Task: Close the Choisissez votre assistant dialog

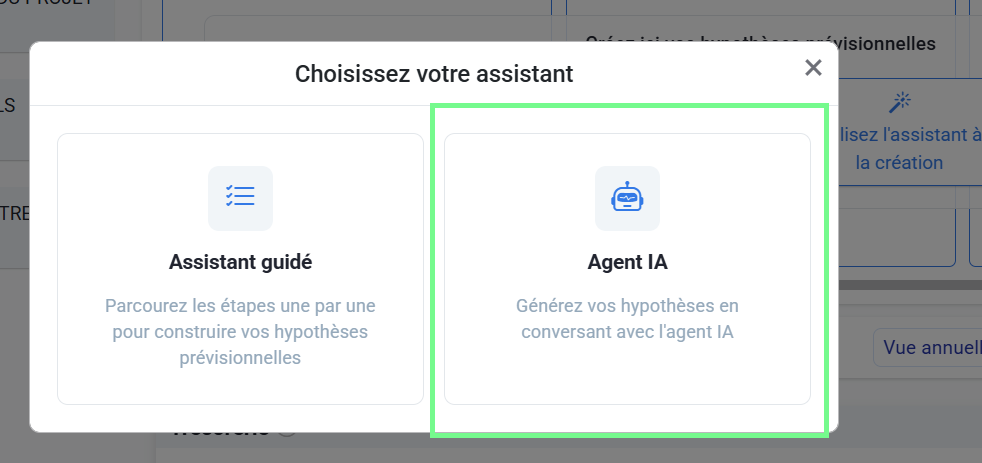Action: 813,68
